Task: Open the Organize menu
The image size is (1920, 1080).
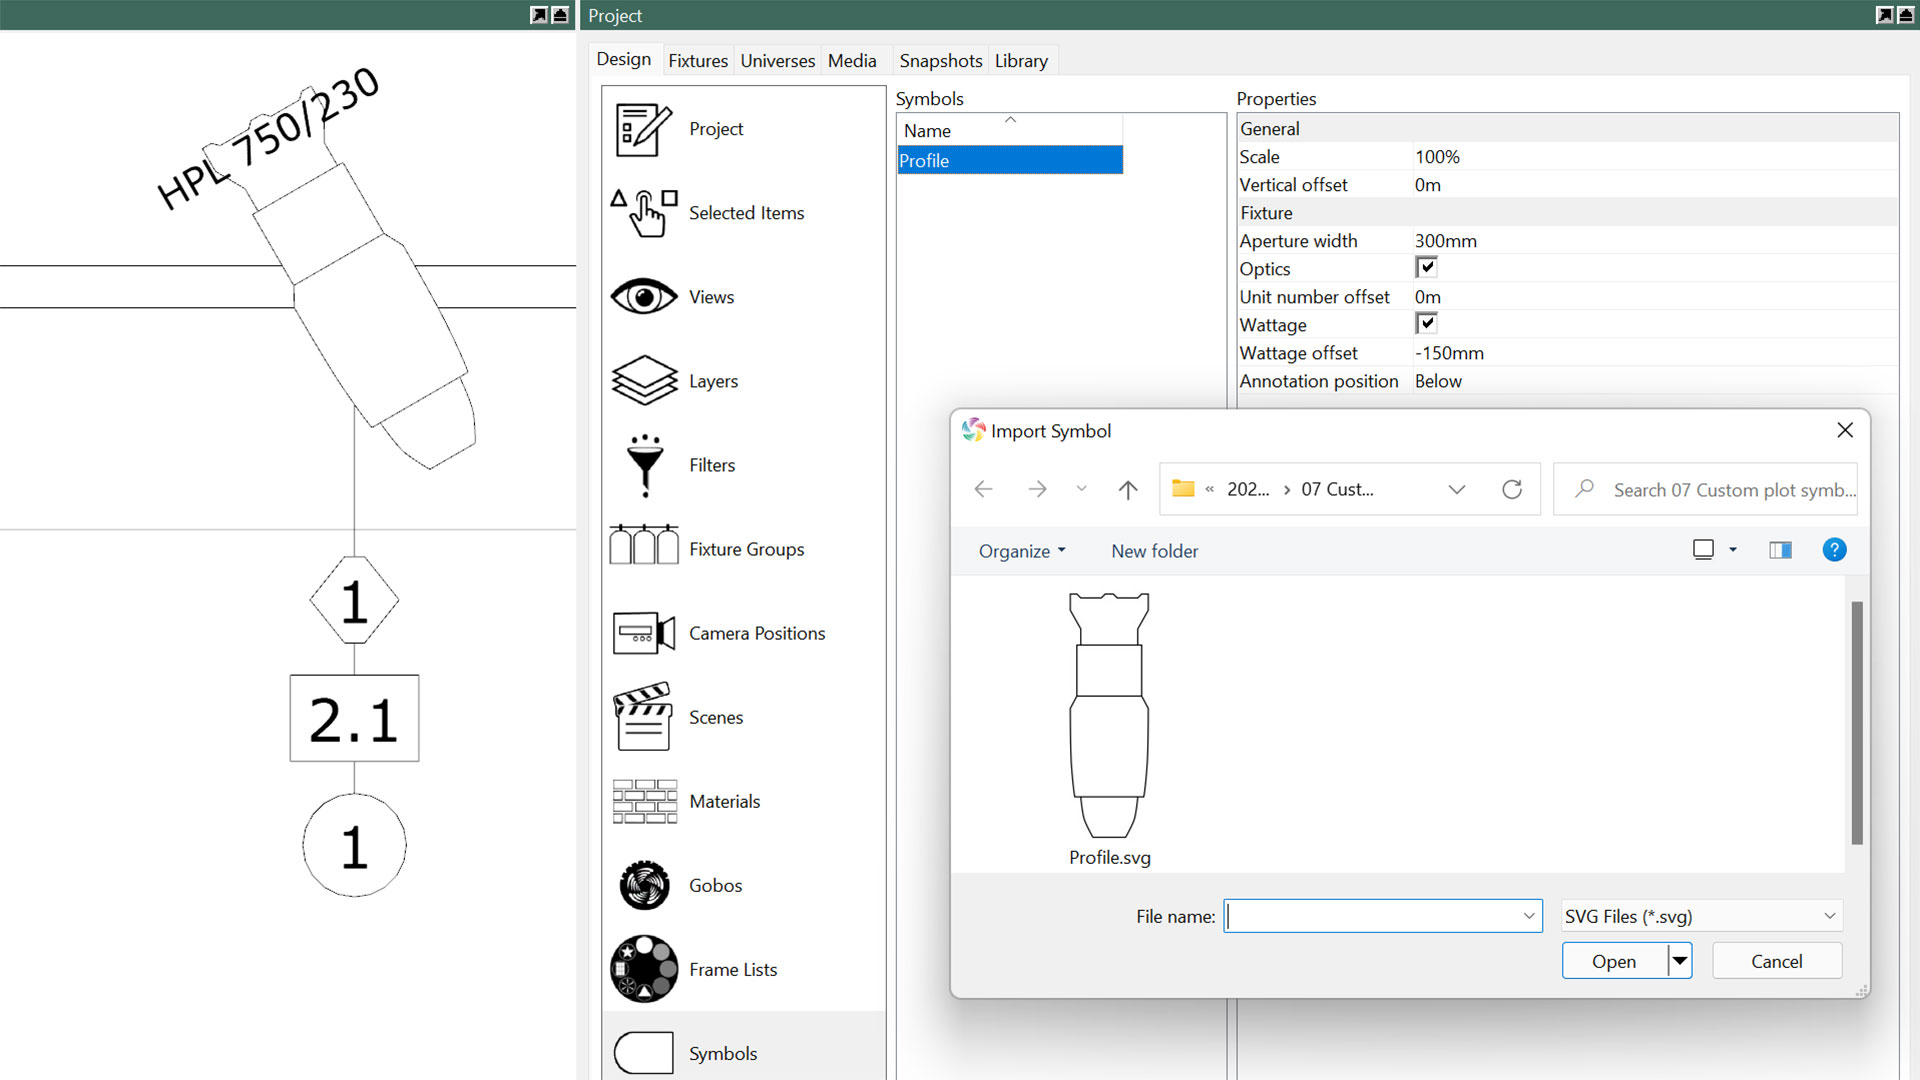Action: point(1022,551)
